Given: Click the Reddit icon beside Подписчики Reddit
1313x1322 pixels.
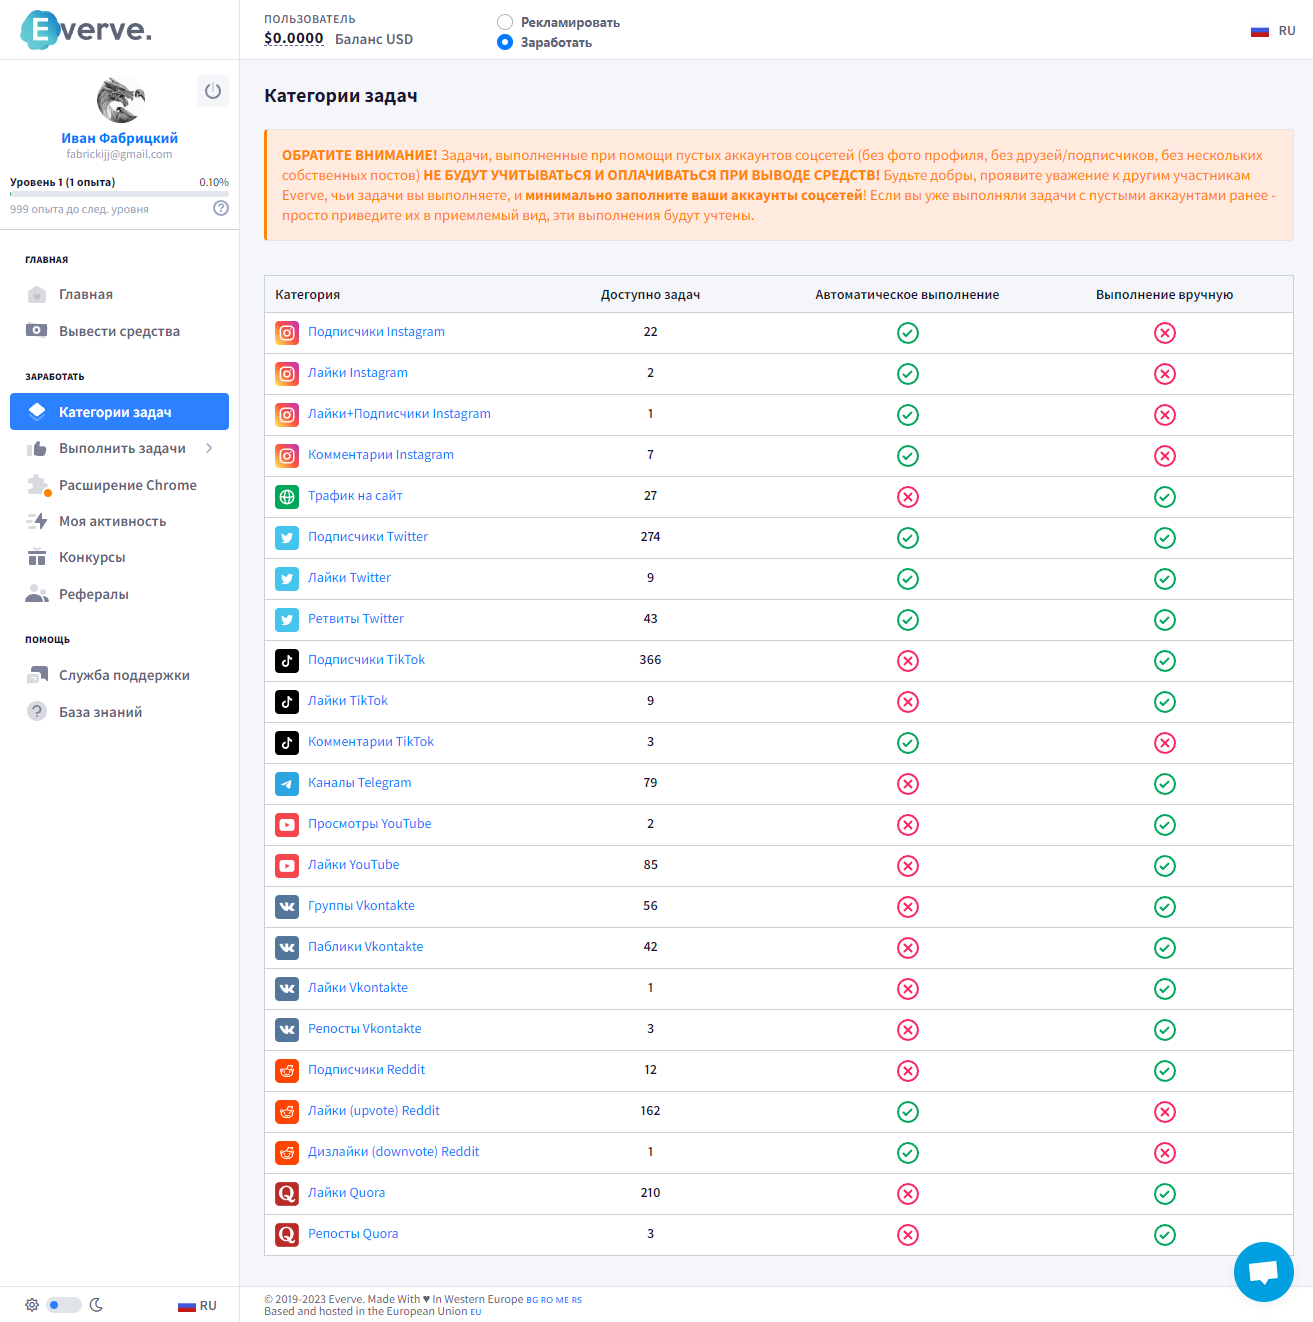Looking at the screenshot, I should pyautogui.click(x=287, y=1071).
